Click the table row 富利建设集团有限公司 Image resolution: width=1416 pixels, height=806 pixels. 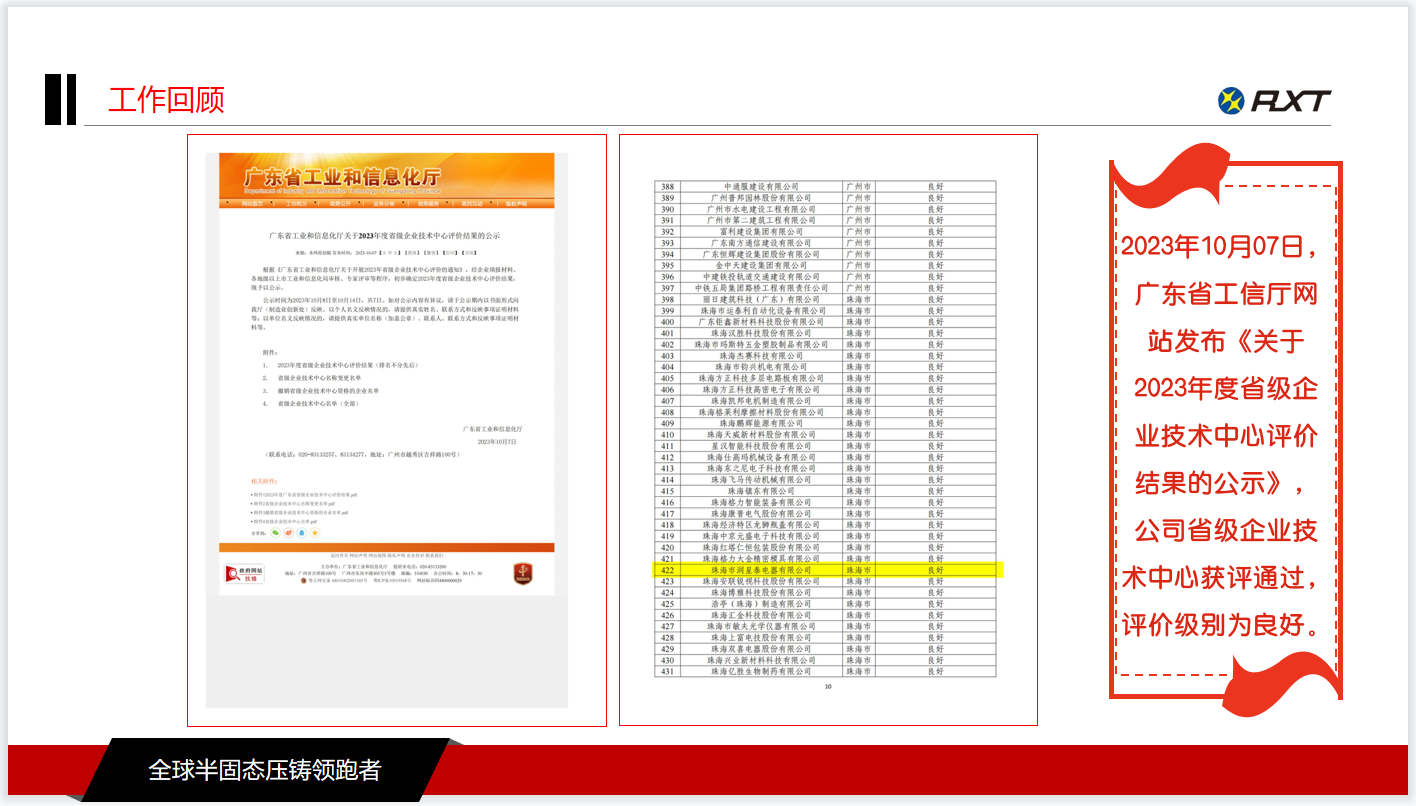[x=825, y=232]
